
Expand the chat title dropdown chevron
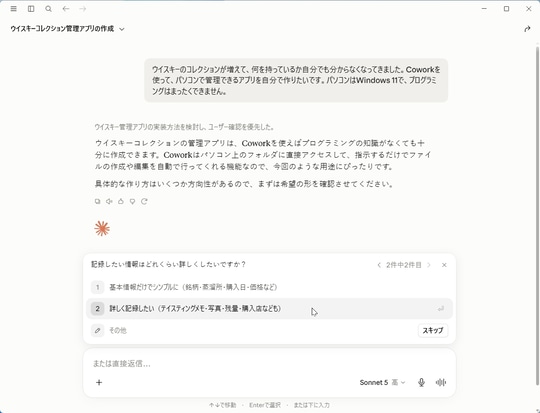(x=122, y=29)
